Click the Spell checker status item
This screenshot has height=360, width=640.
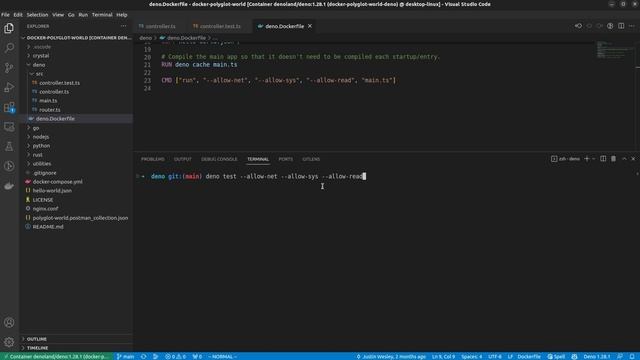point(556,356)
